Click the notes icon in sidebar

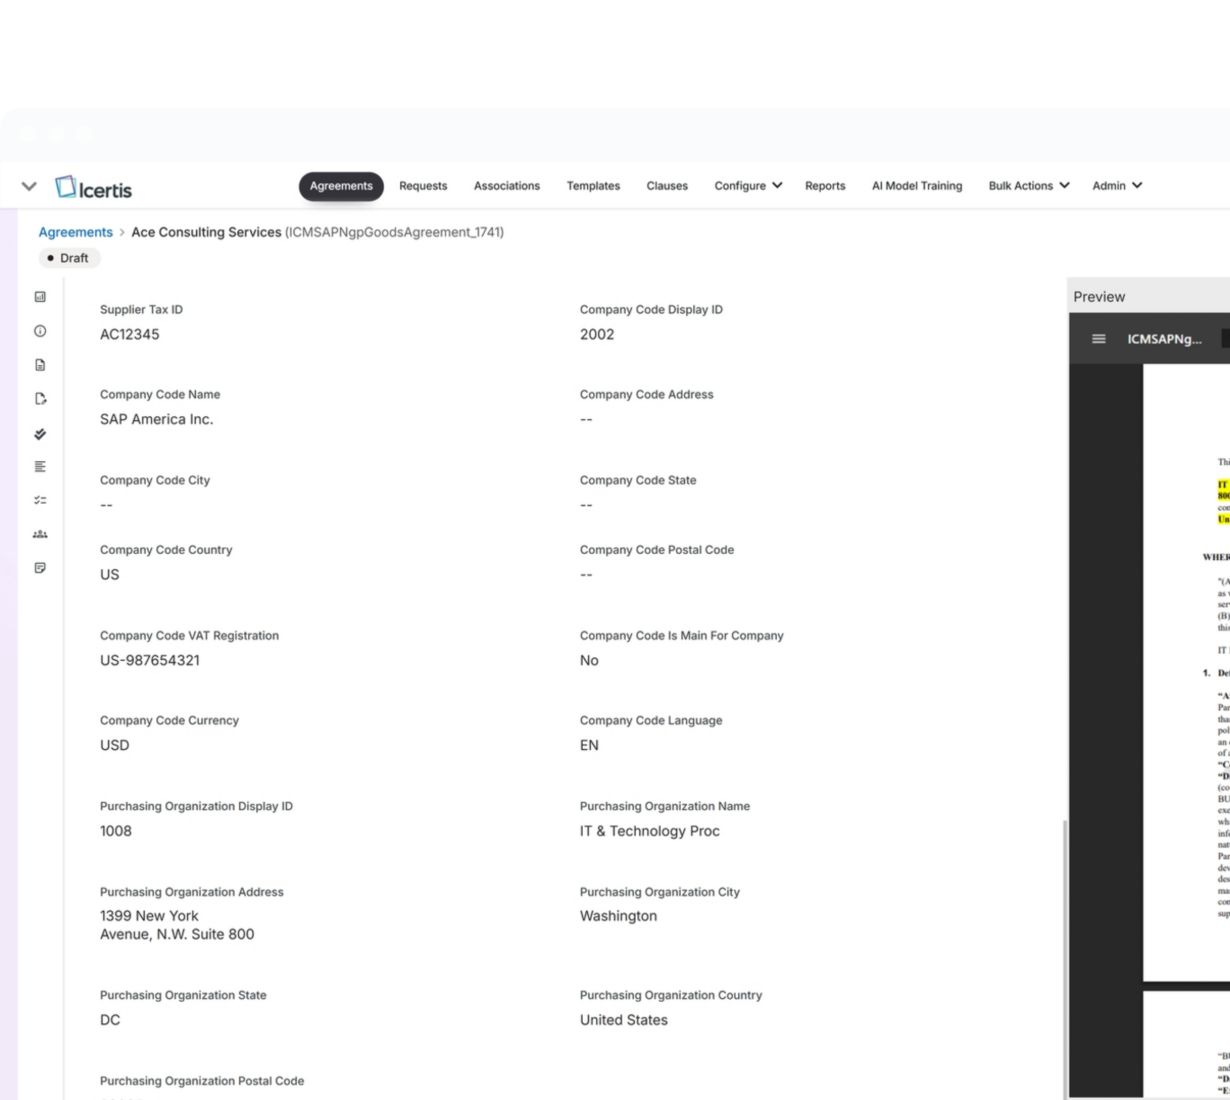(x=40, y=568)
